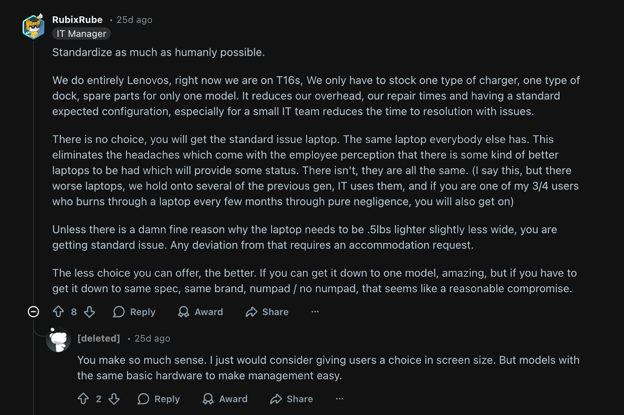
Task: Downvote the deleted user's reply
Action: 114,399
